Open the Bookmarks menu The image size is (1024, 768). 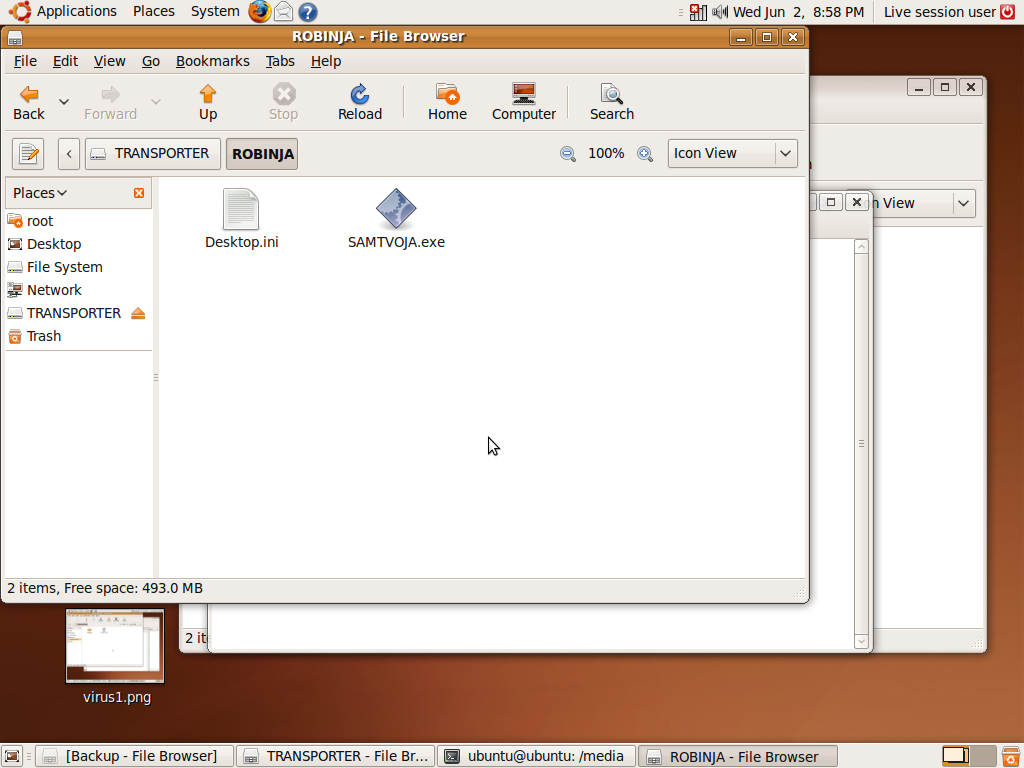tap(212, 61)
